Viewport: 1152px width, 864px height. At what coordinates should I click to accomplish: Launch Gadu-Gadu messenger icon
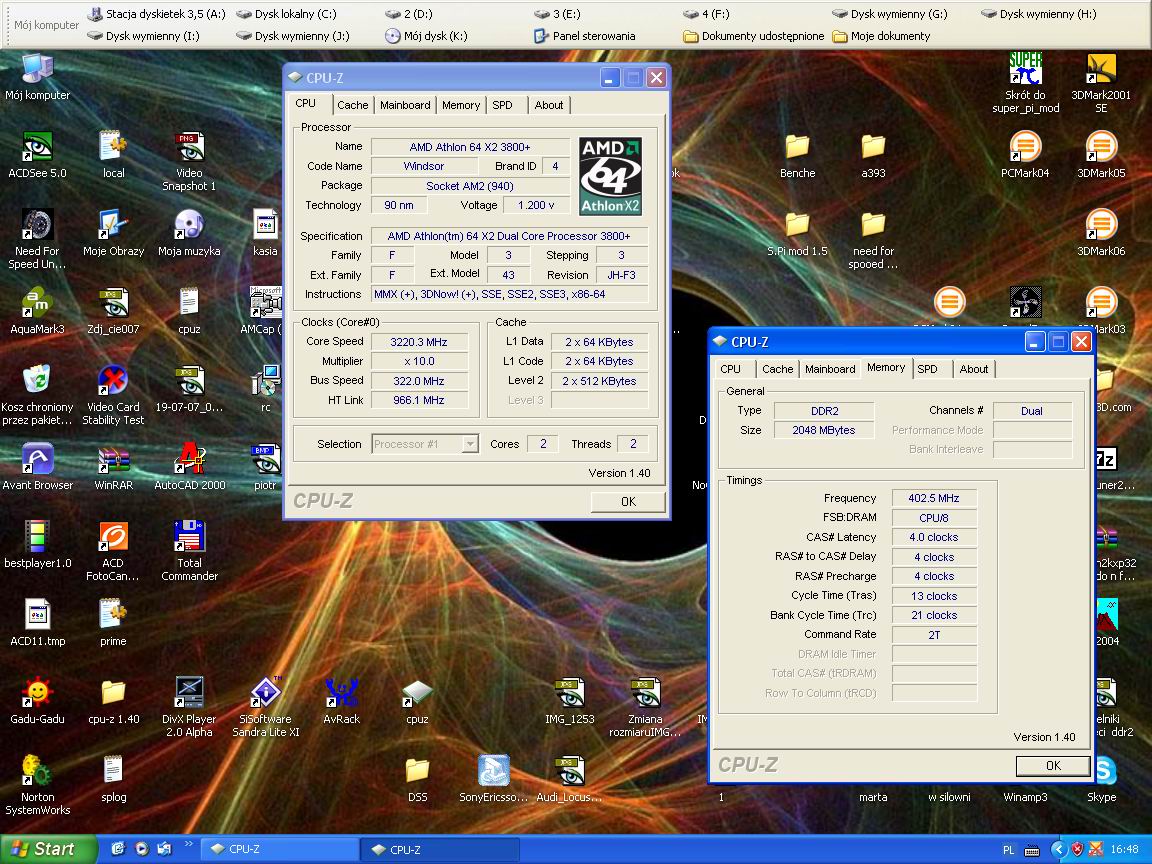tap(37, 700)
